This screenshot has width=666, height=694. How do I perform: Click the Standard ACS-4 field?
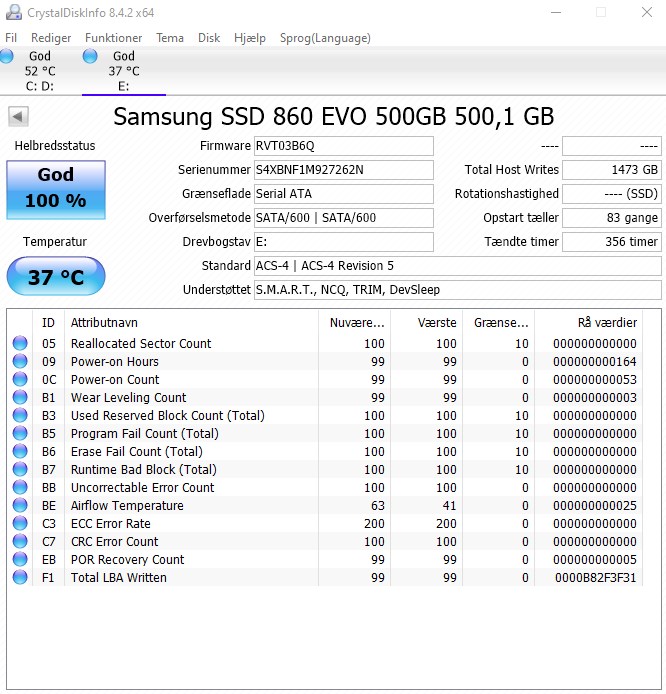(458, 266)
